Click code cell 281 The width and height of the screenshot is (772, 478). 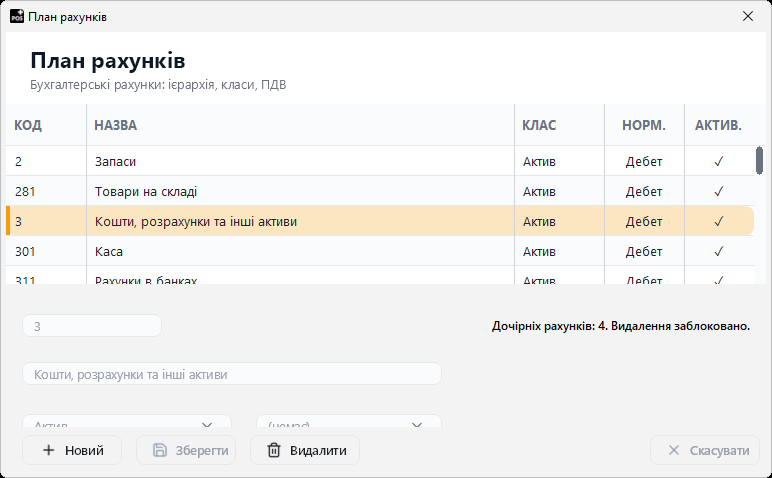coord(46,191)
